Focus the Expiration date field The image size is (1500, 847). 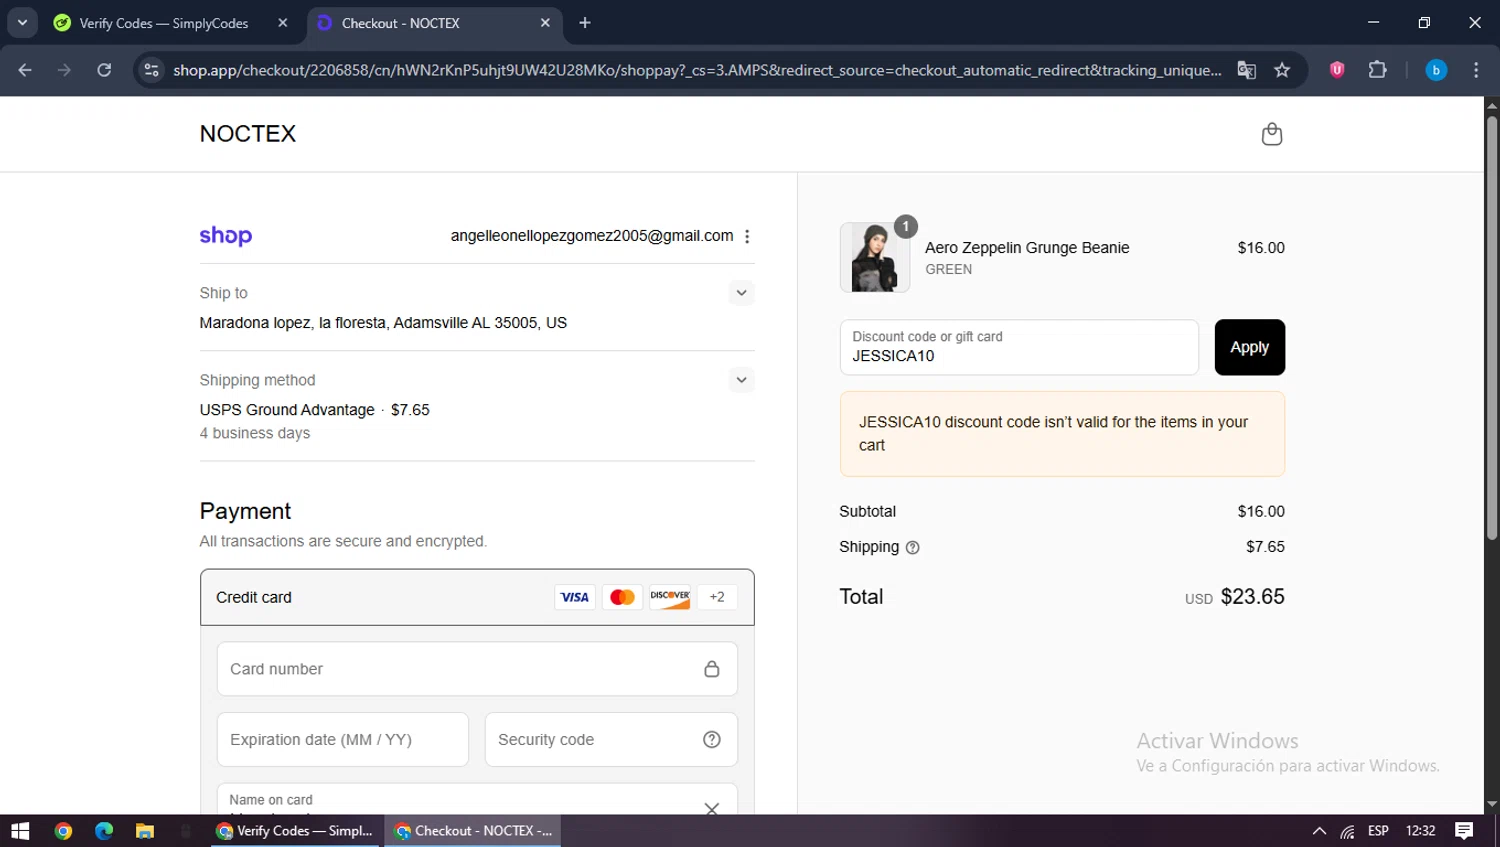pos(343,739)
